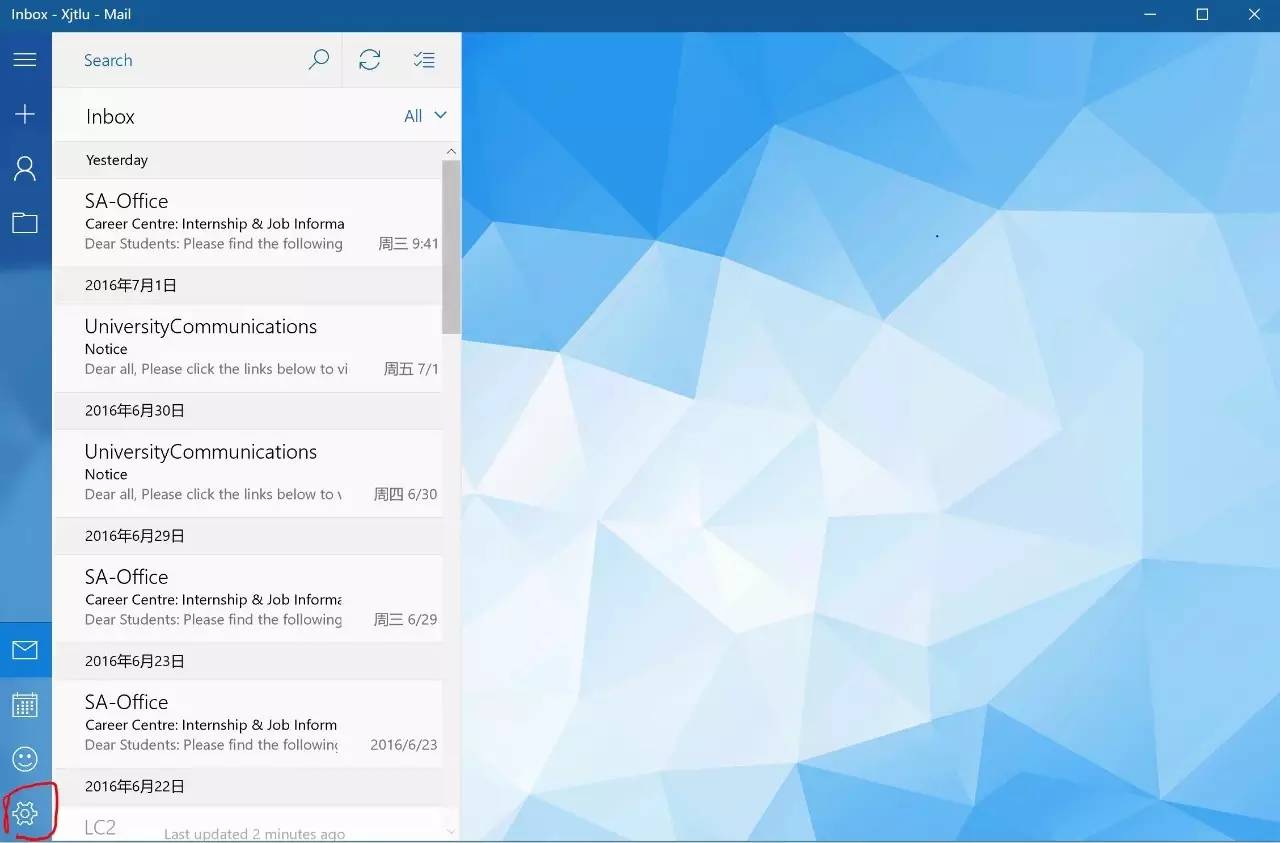Open the hamburger navigation menu
Screen dimensions: 1280x843
25,60
